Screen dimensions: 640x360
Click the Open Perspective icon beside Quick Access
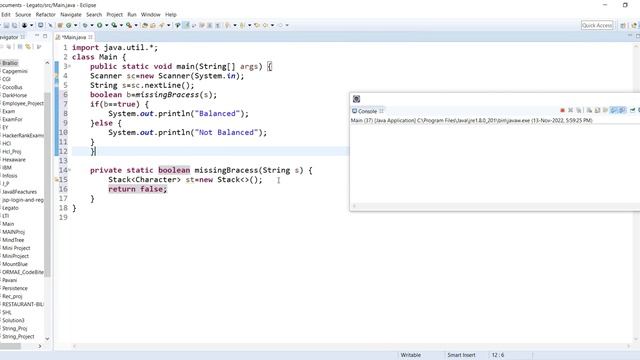point(623,25)
